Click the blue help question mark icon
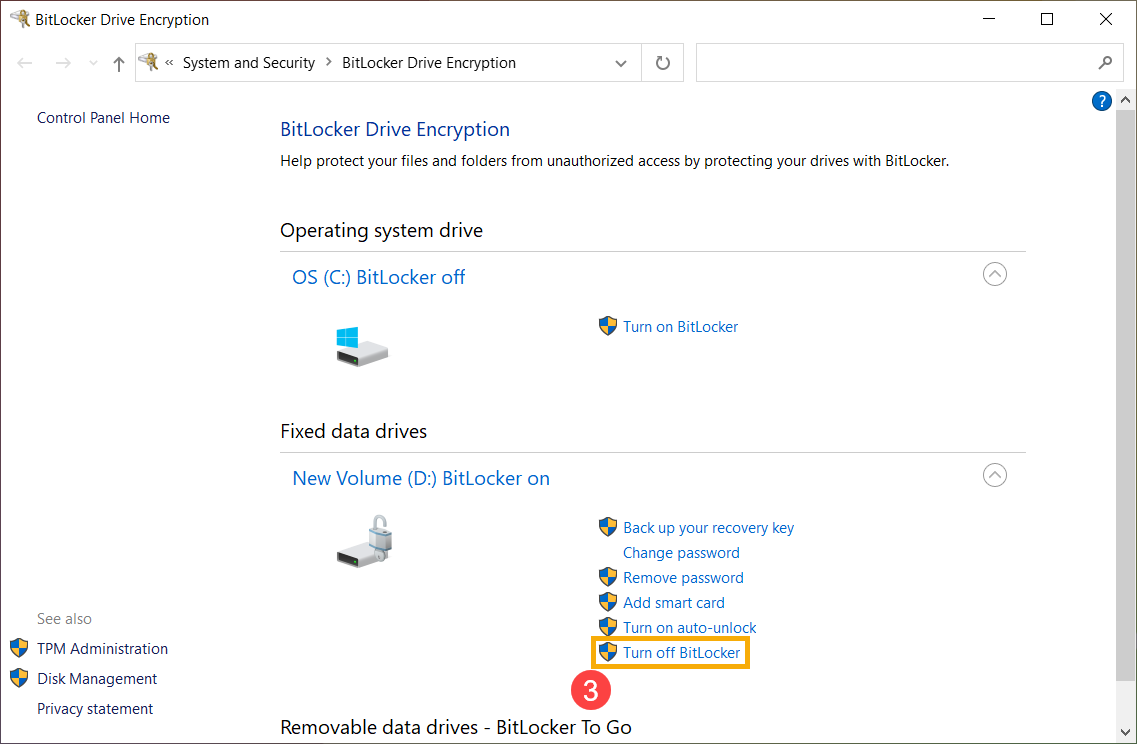The image size is (1137, 744). [1101, 102]
